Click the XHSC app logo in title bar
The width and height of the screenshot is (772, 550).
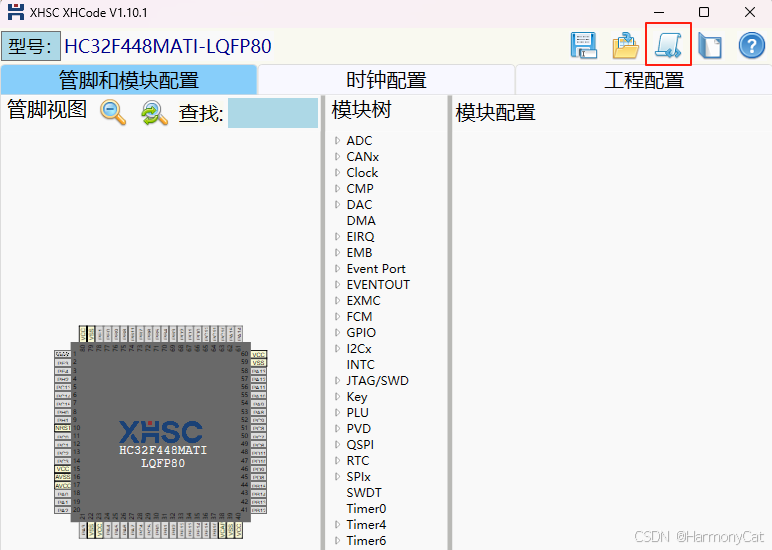coord(16,12)
